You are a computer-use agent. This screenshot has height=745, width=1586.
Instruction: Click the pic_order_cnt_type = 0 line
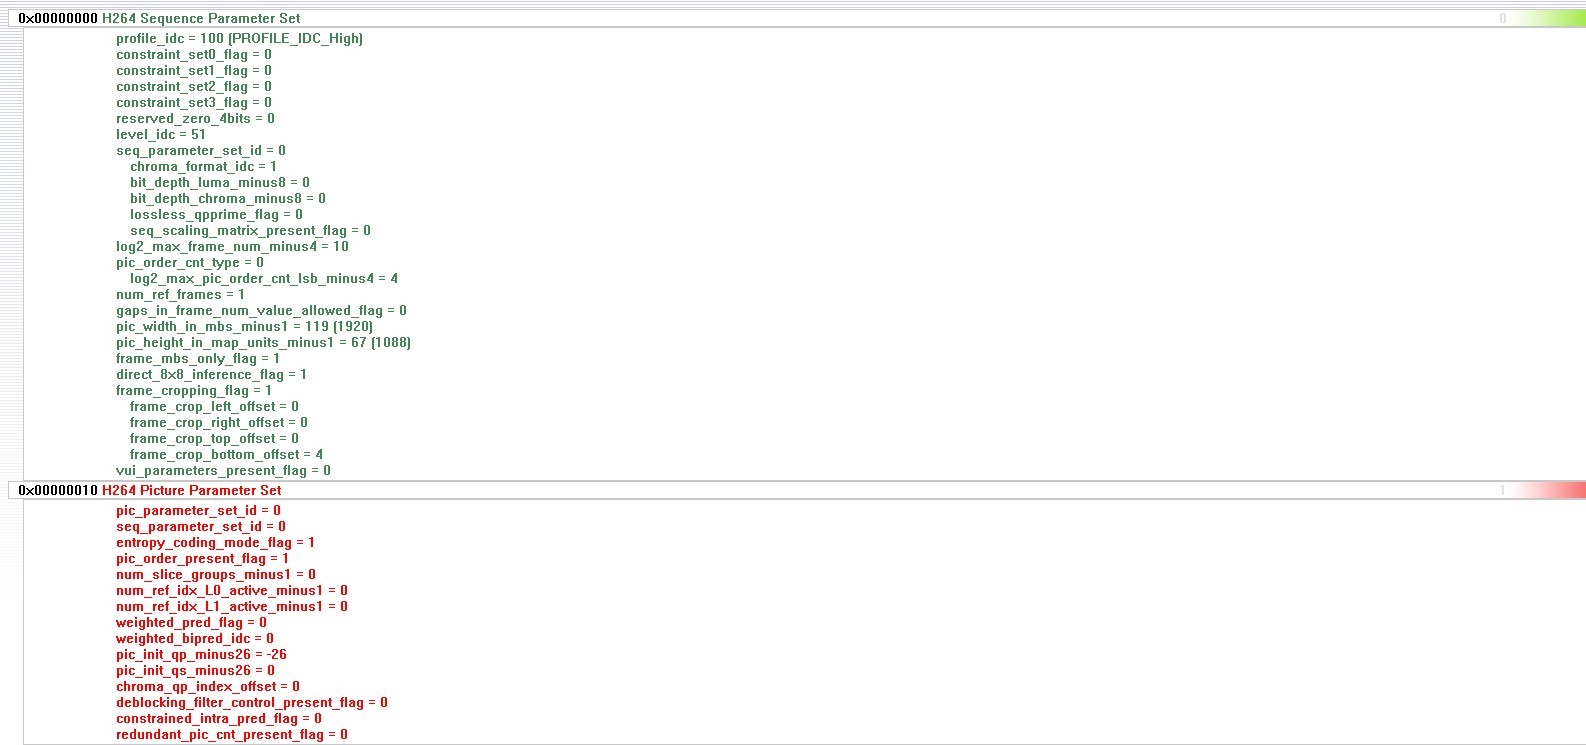pos(190,262)
